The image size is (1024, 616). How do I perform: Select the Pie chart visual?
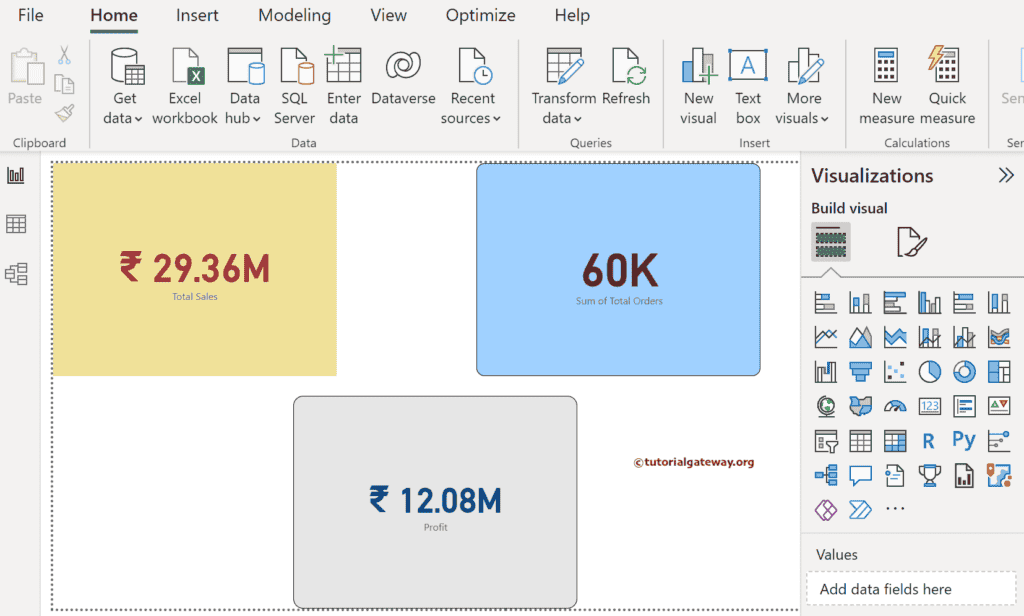pyautogui.click(x=929, y=371)
